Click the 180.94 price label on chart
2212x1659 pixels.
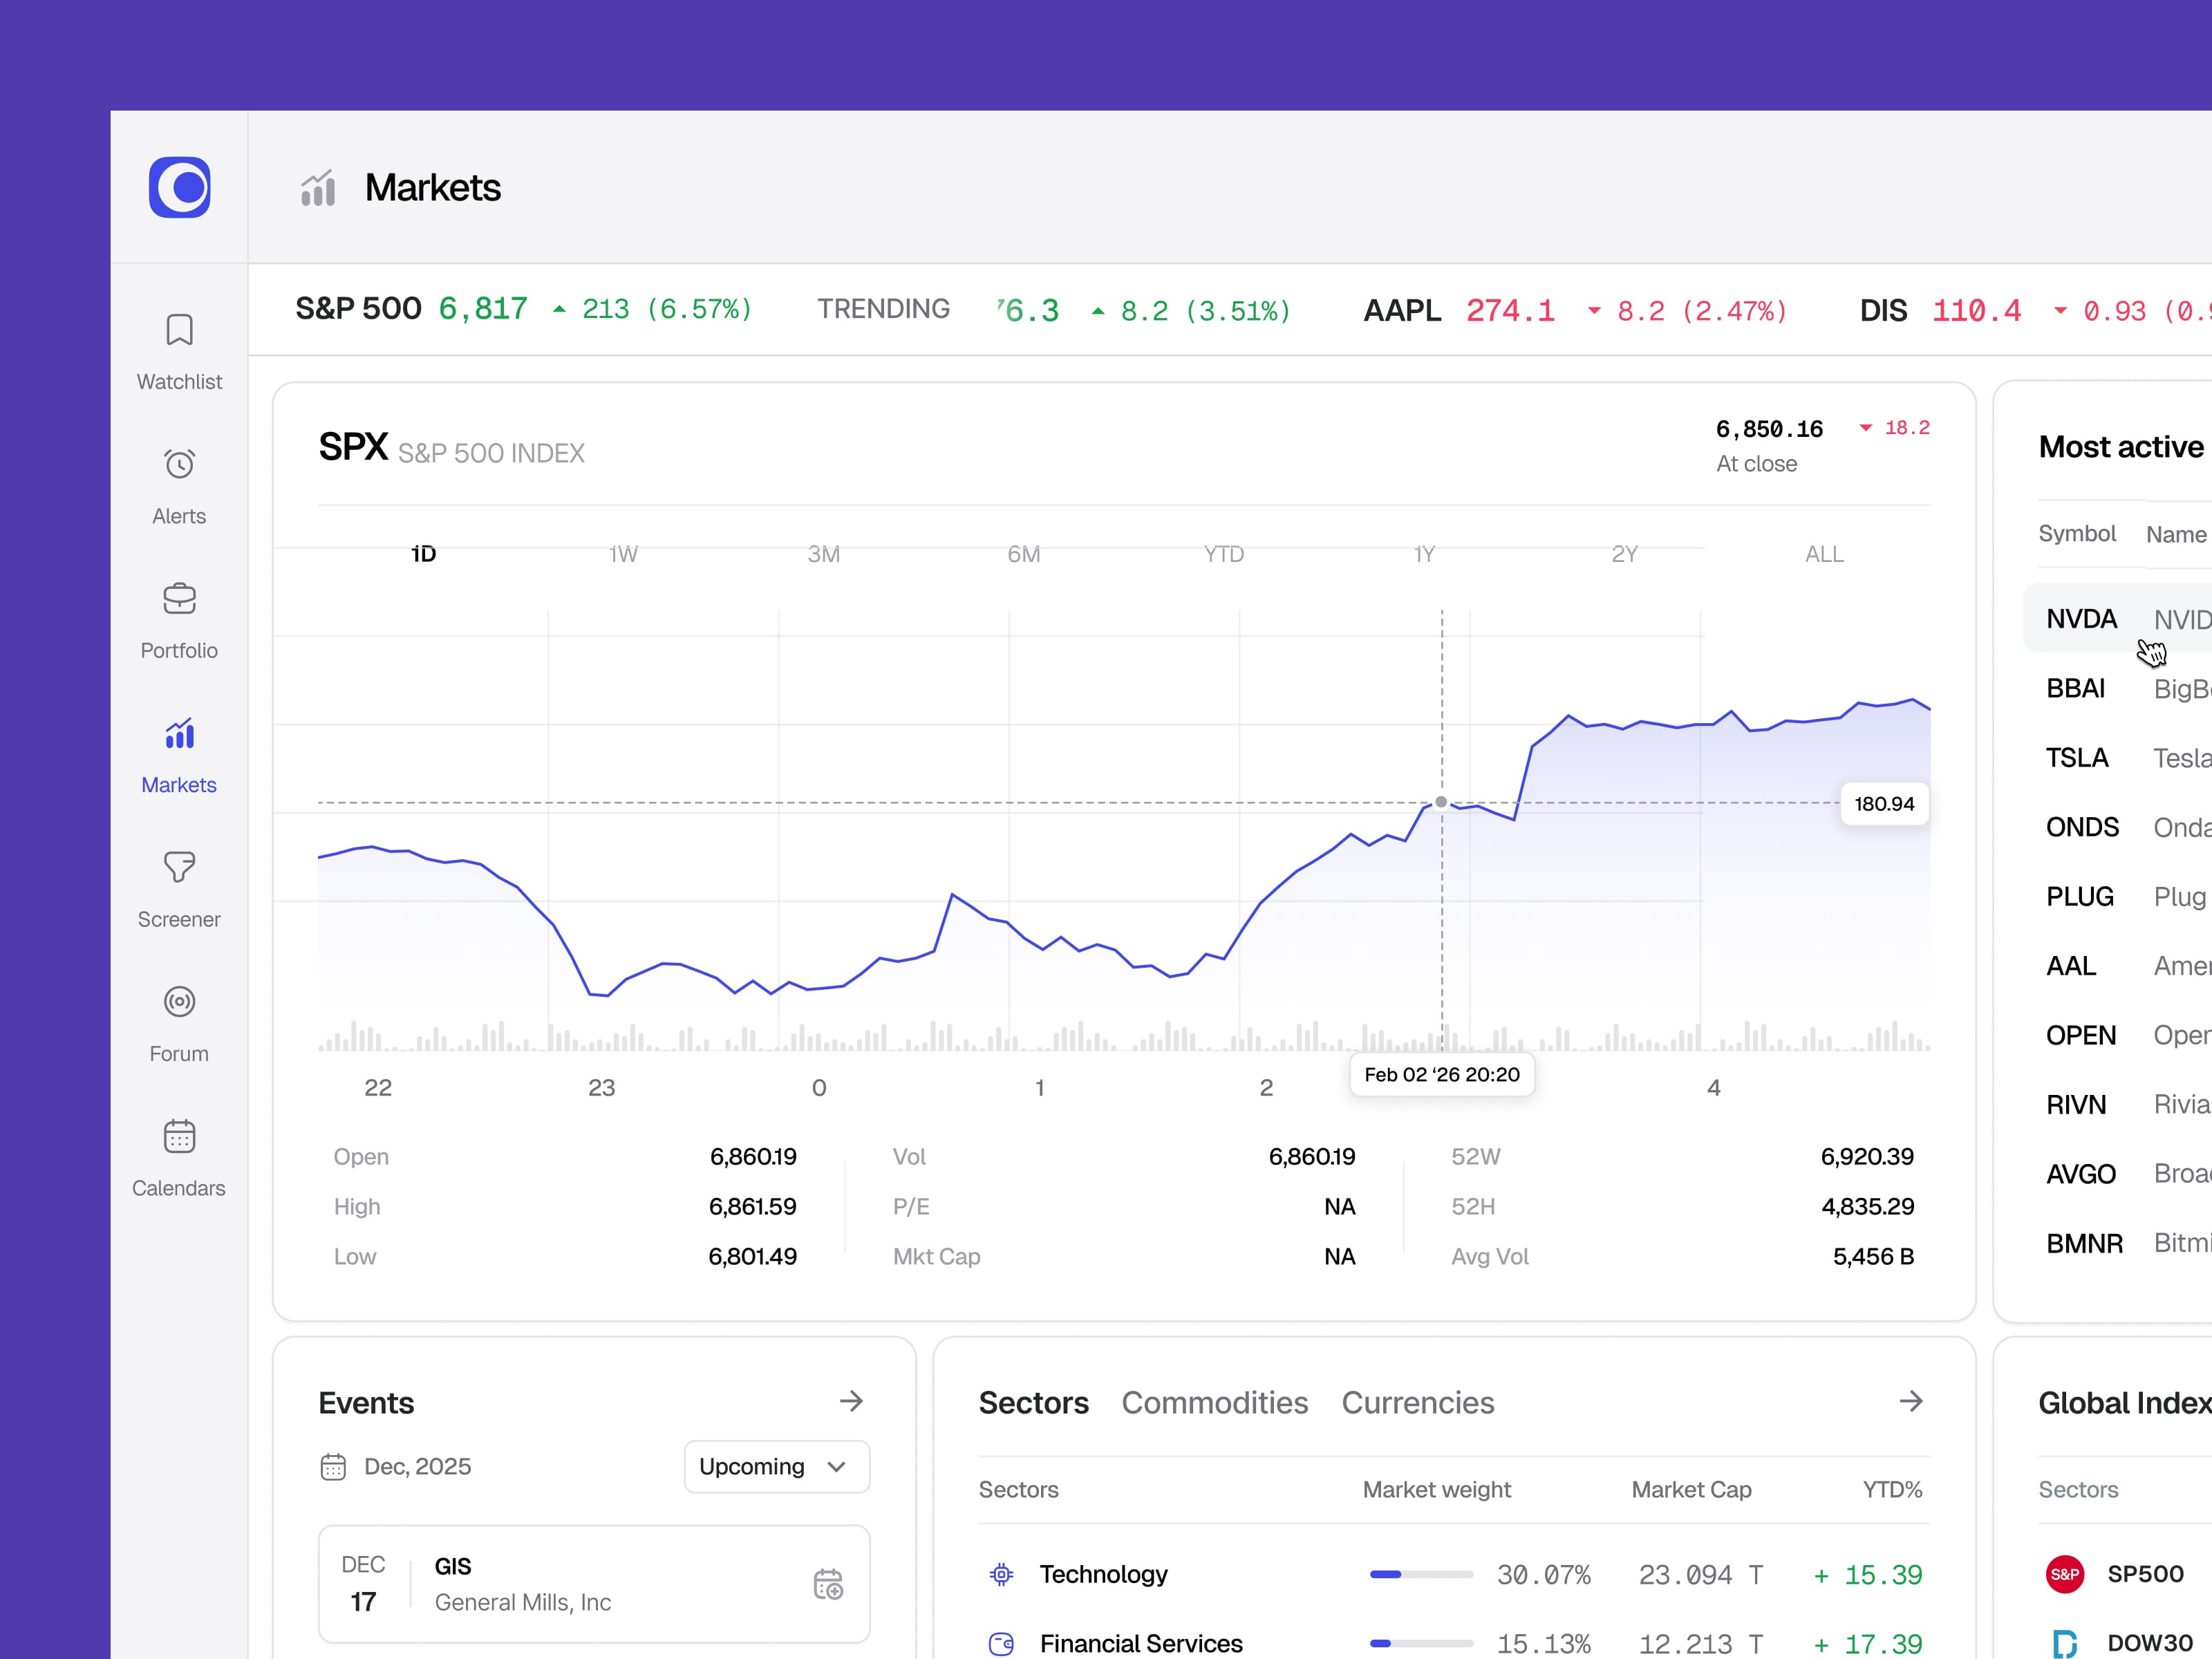point(1884,804)
